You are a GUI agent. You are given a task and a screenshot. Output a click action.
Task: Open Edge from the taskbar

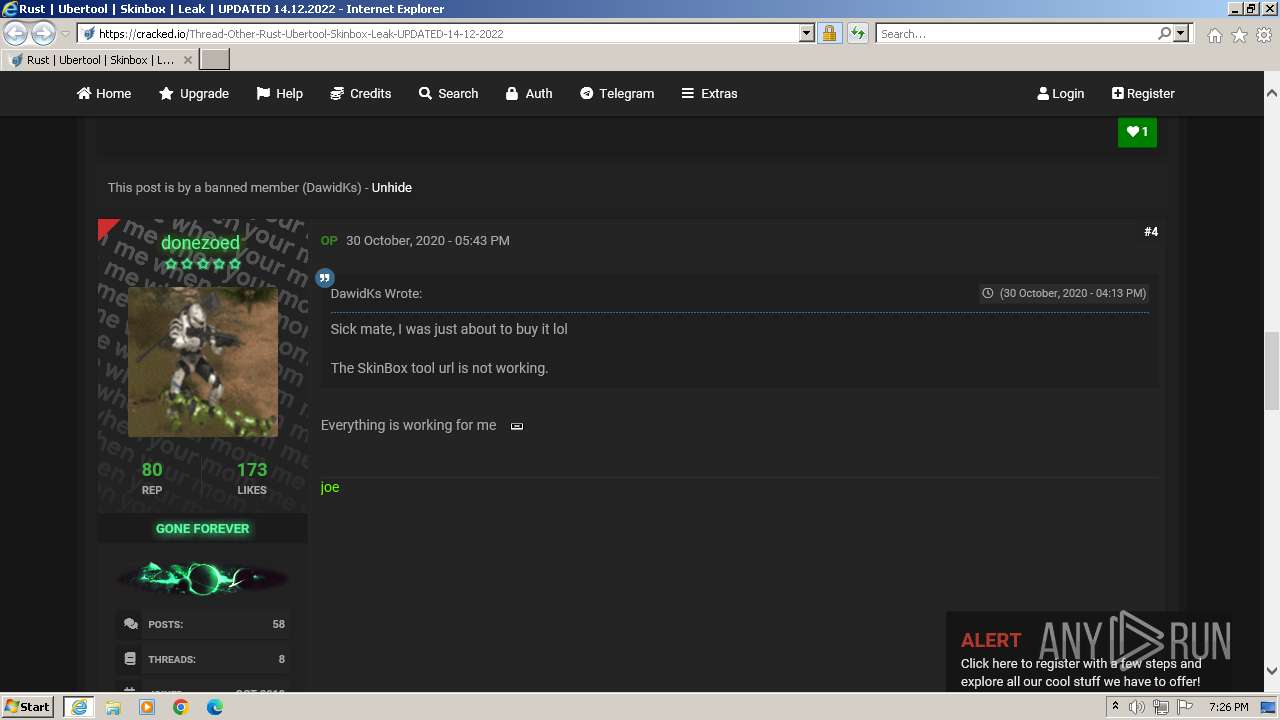coord(215,707)
